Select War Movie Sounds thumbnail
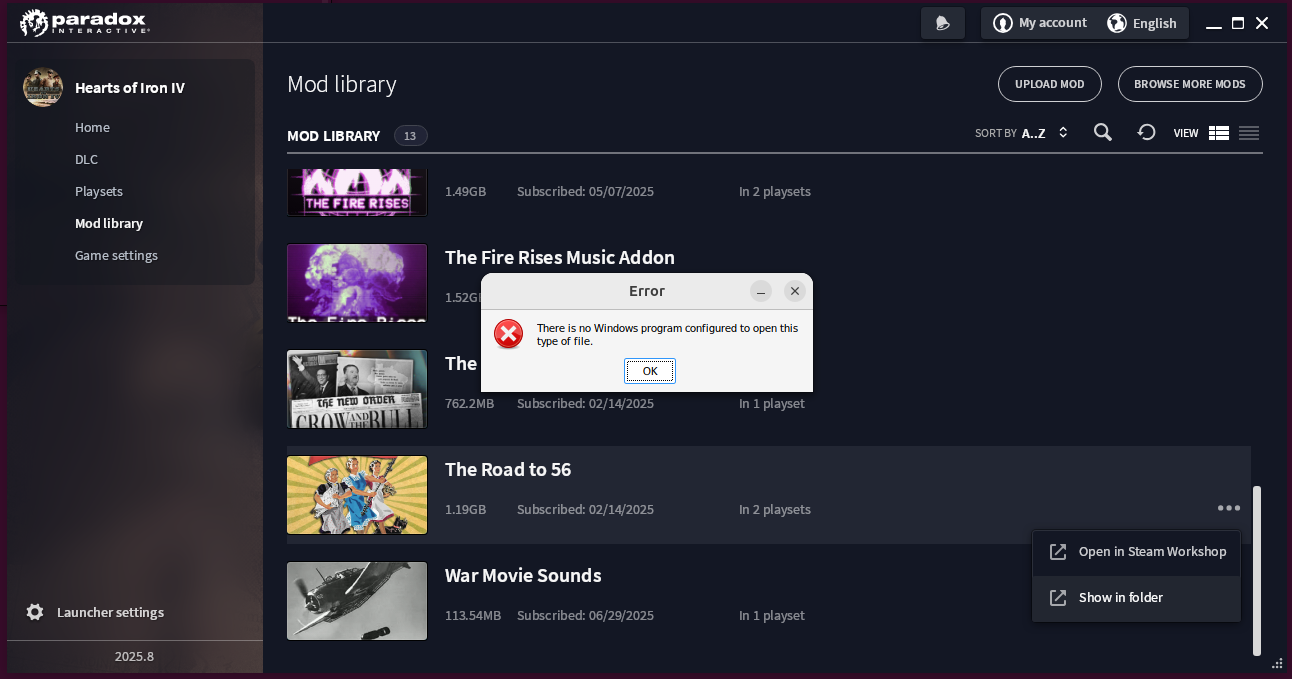Image resolution: width=1292 pixels, height=679 pixels. 357,601
